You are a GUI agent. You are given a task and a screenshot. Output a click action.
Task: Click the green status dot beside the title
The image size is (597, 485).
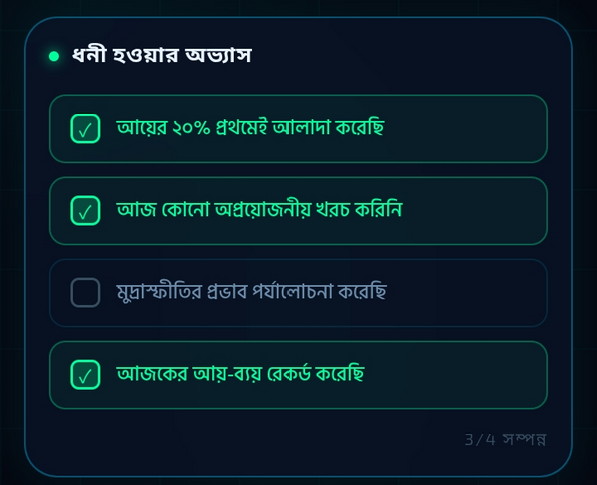[54, 56]
